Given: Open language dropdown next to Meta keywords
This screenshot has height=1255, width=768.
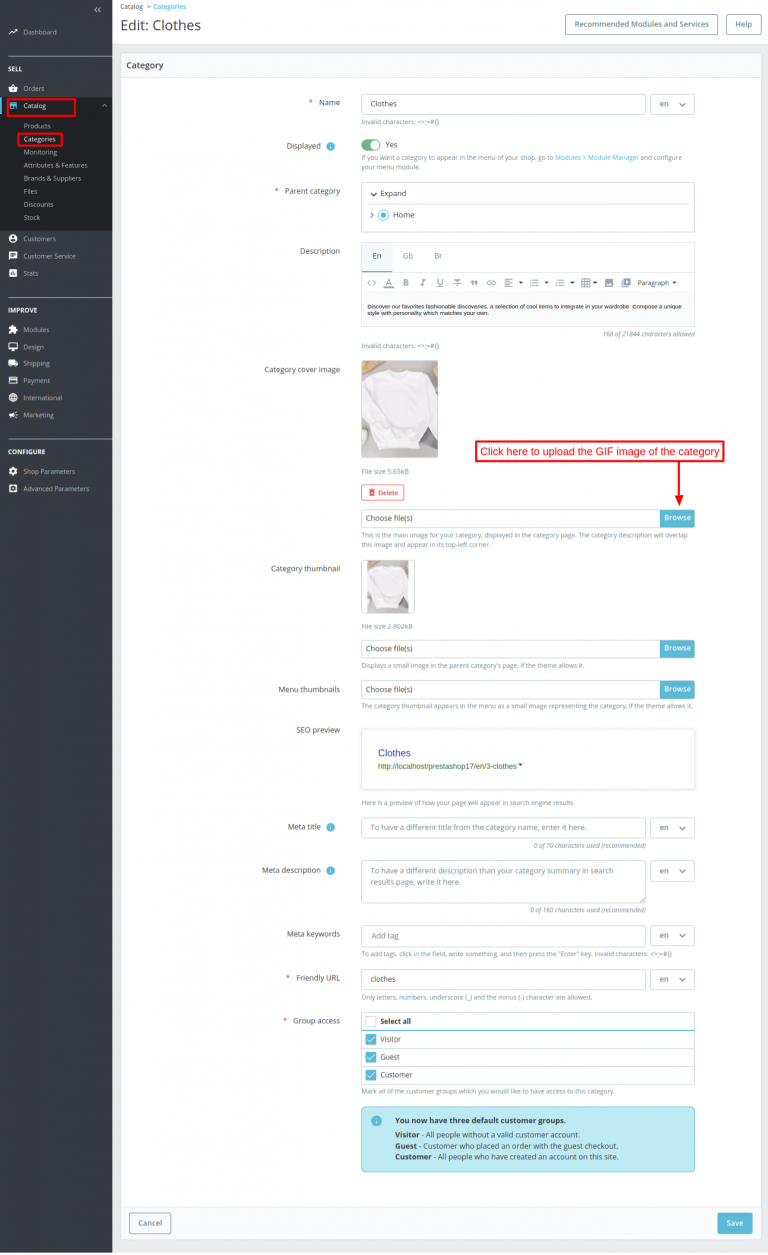Looking at the screenshot, I should pos(672,936).
